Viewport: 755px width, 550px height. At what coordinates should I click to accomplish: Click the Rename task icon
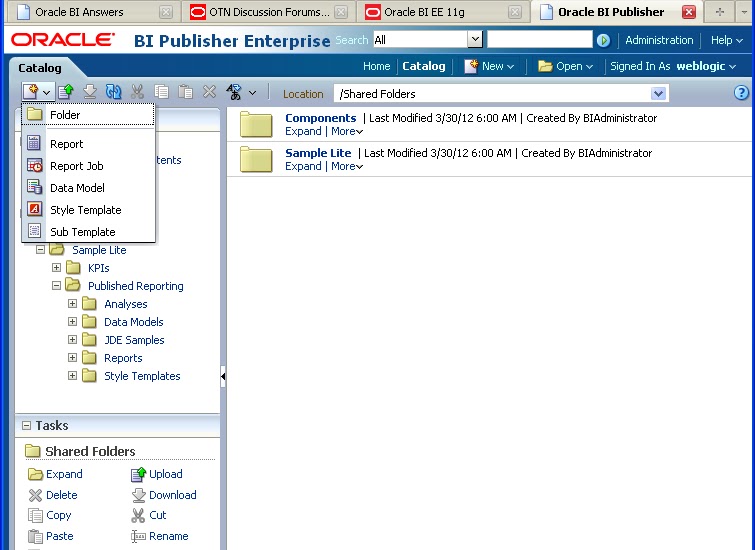[138, 536]
